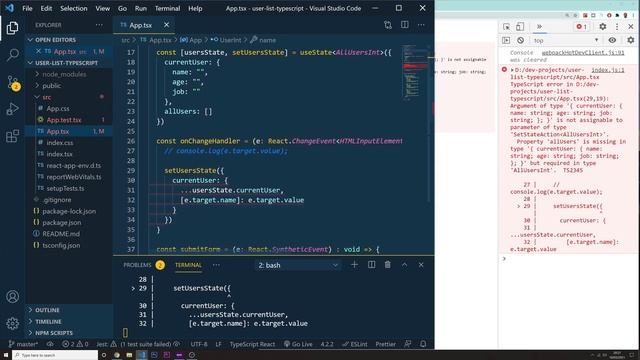Screen dimensions: 640x360
Task: Open tsconfig.json in the file tree
Action: [x=61, y=246]
